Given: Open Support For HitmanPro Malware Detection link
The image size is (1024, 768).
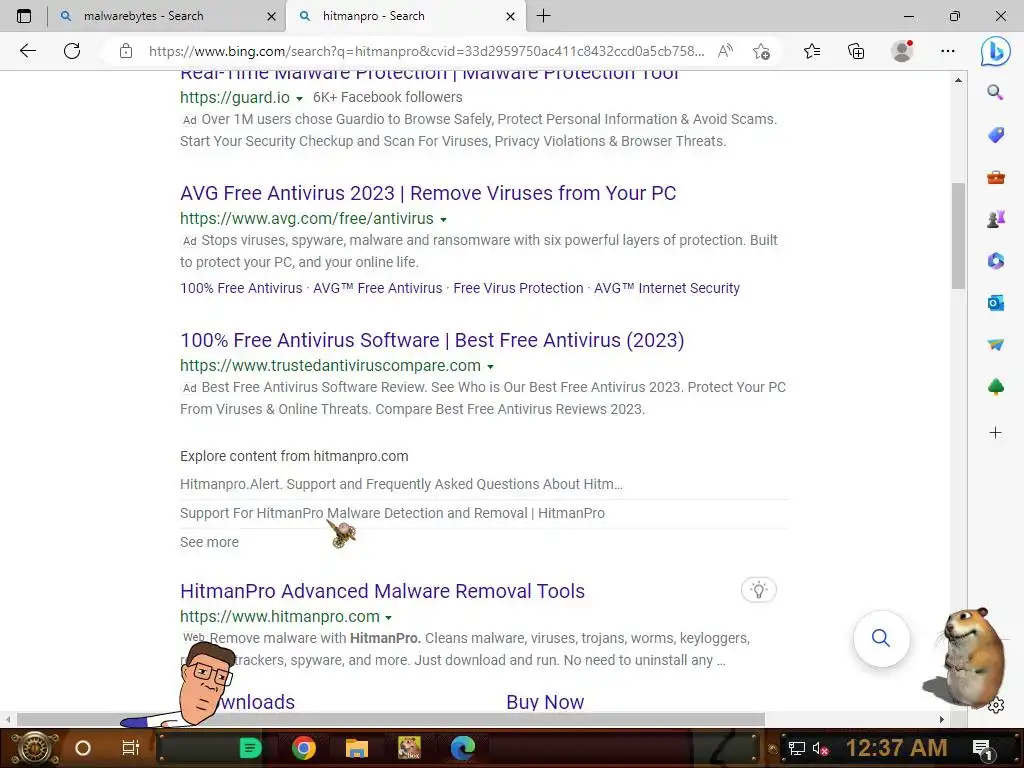Looking at the screenshot, I should click(392, 513).
